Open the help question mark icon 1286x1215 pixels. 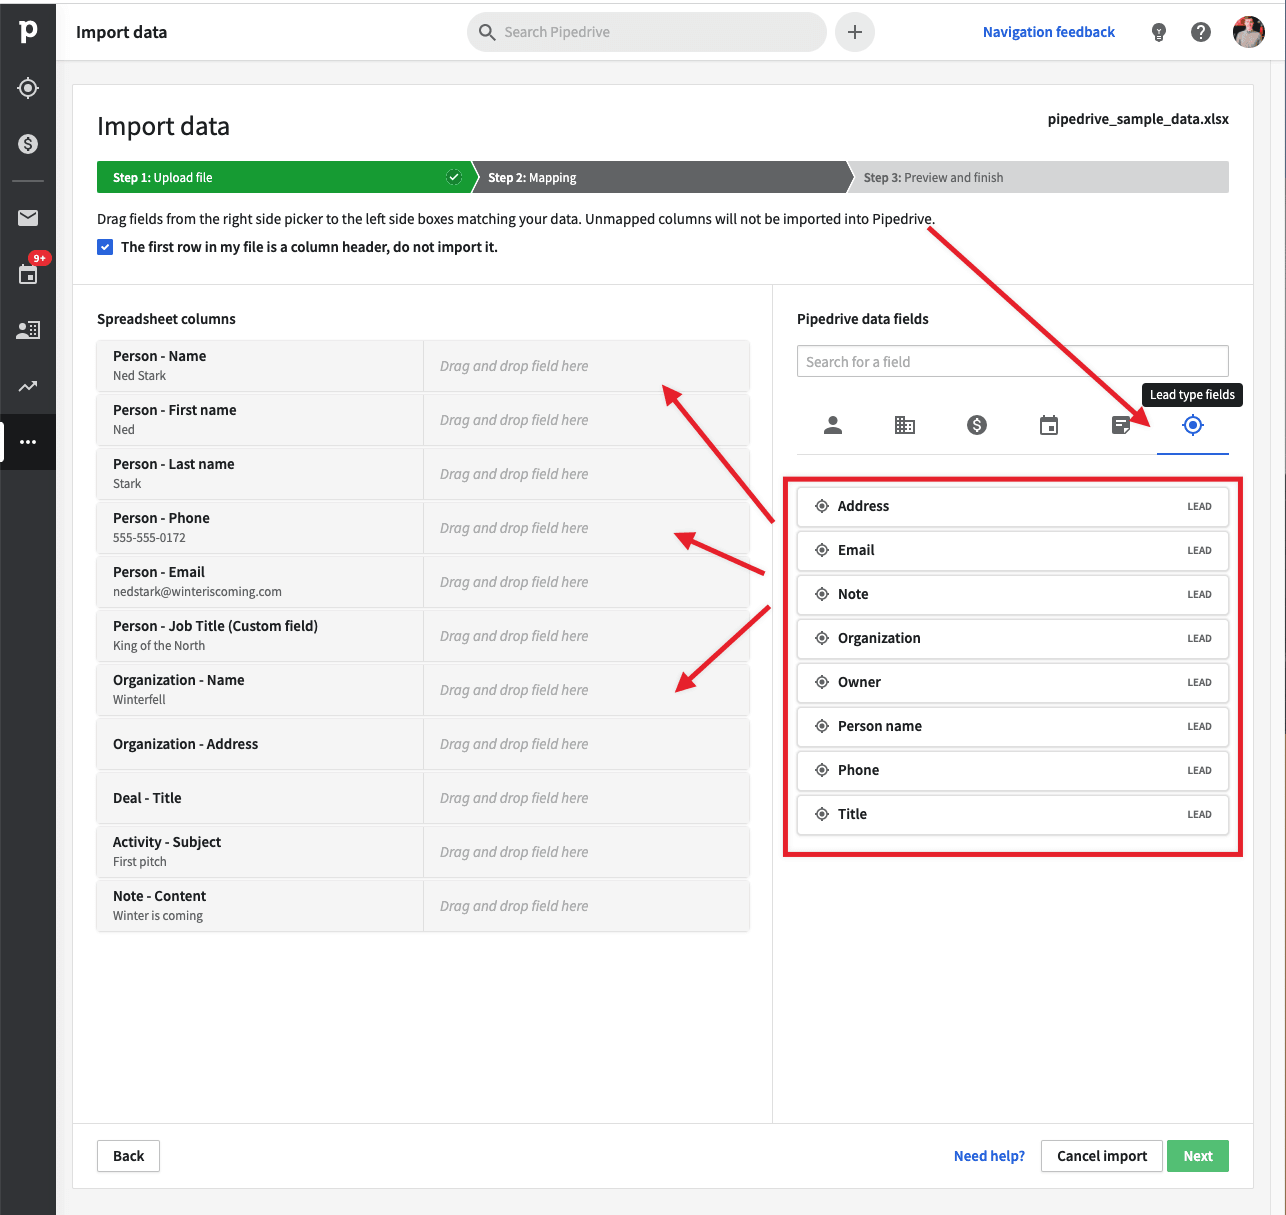coord(1201,32)
